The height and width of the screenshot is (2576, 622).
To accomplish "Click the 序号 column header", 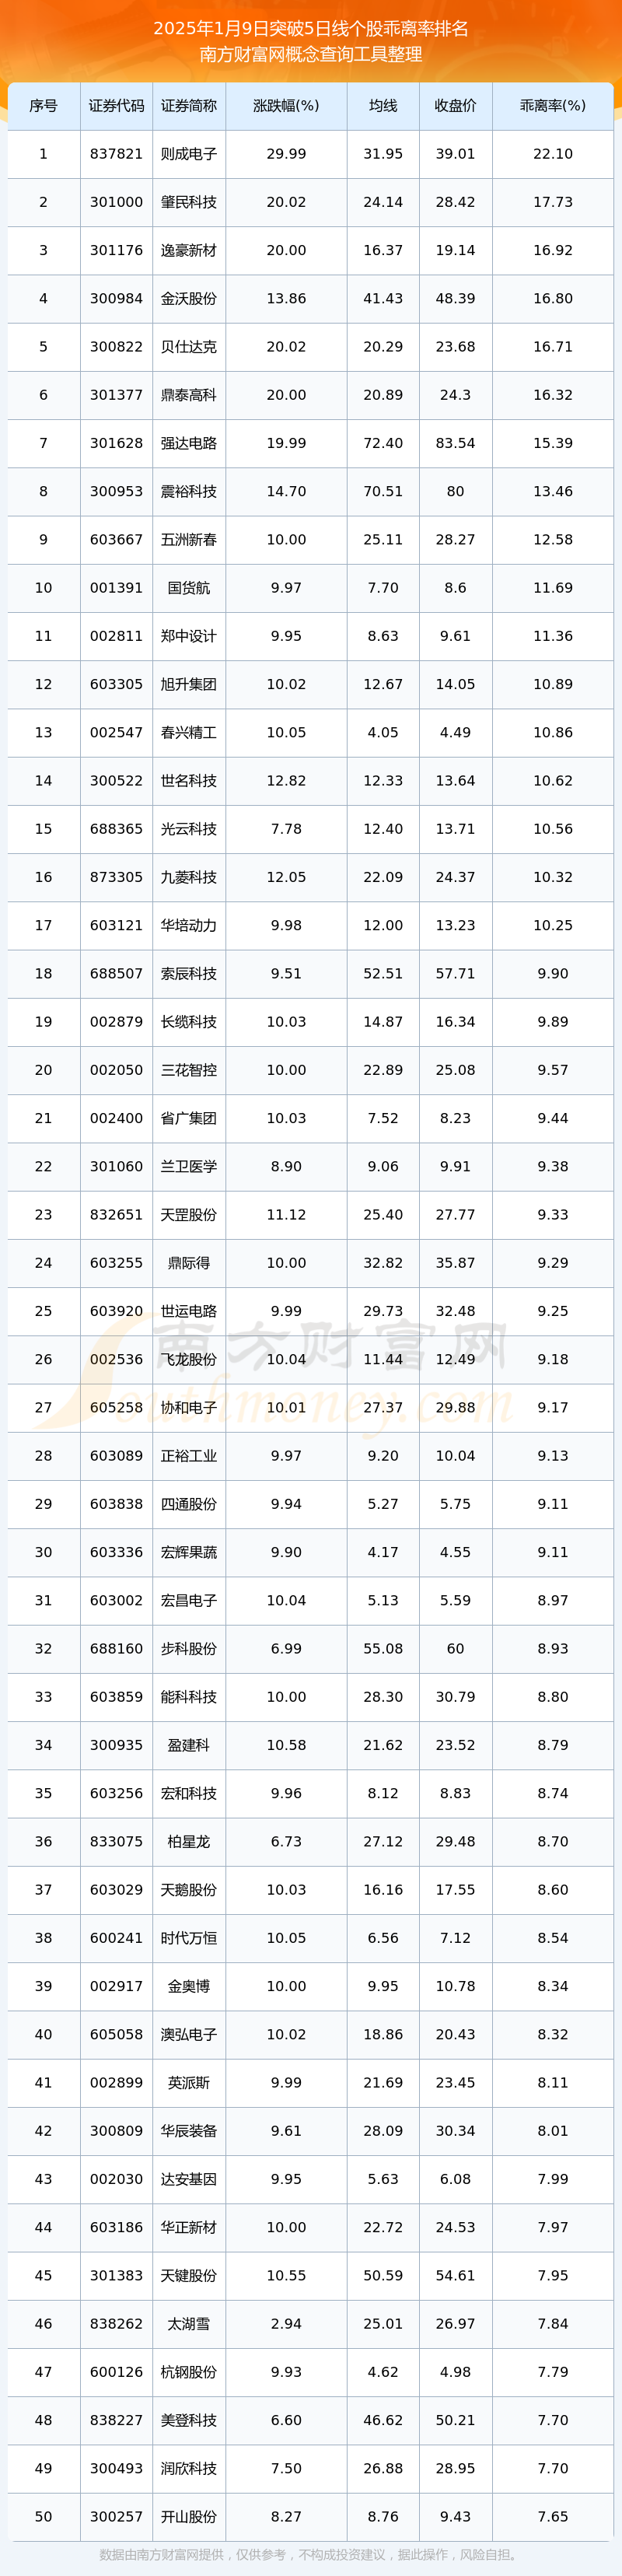I will (x=43, y=106).
